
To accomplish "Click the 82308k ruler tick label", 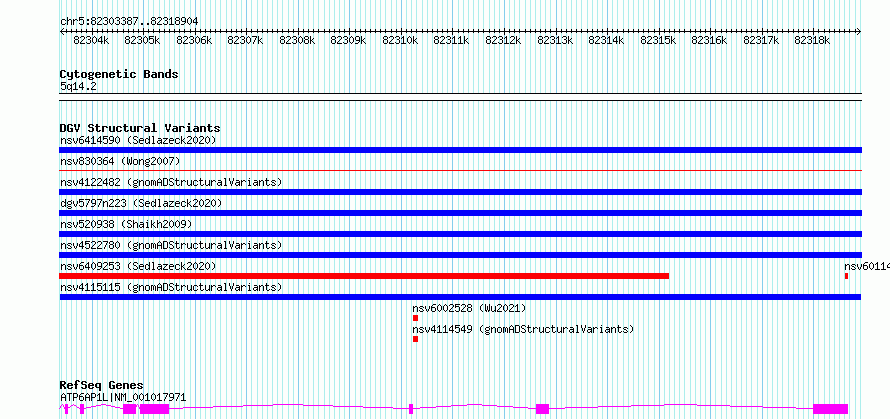I will coord(297,40).
